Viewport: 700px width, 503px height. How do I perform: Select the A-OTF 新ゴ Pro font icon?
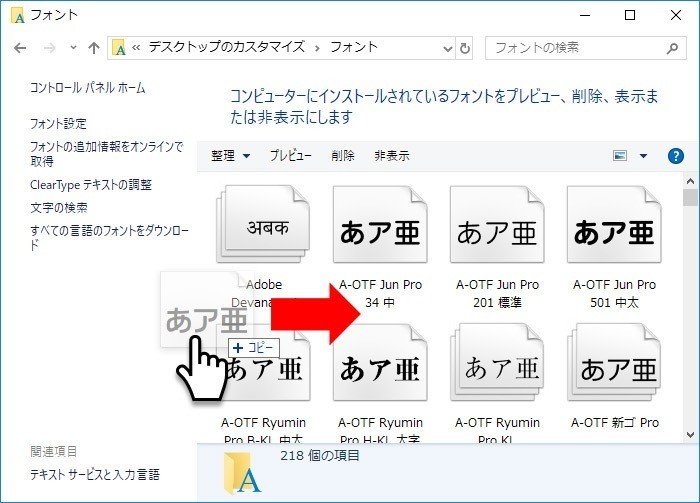pos(613,368)
